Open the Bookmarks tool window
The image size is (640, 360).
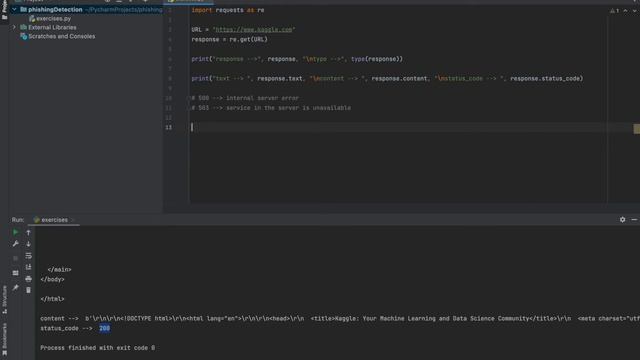click(4, 339)
